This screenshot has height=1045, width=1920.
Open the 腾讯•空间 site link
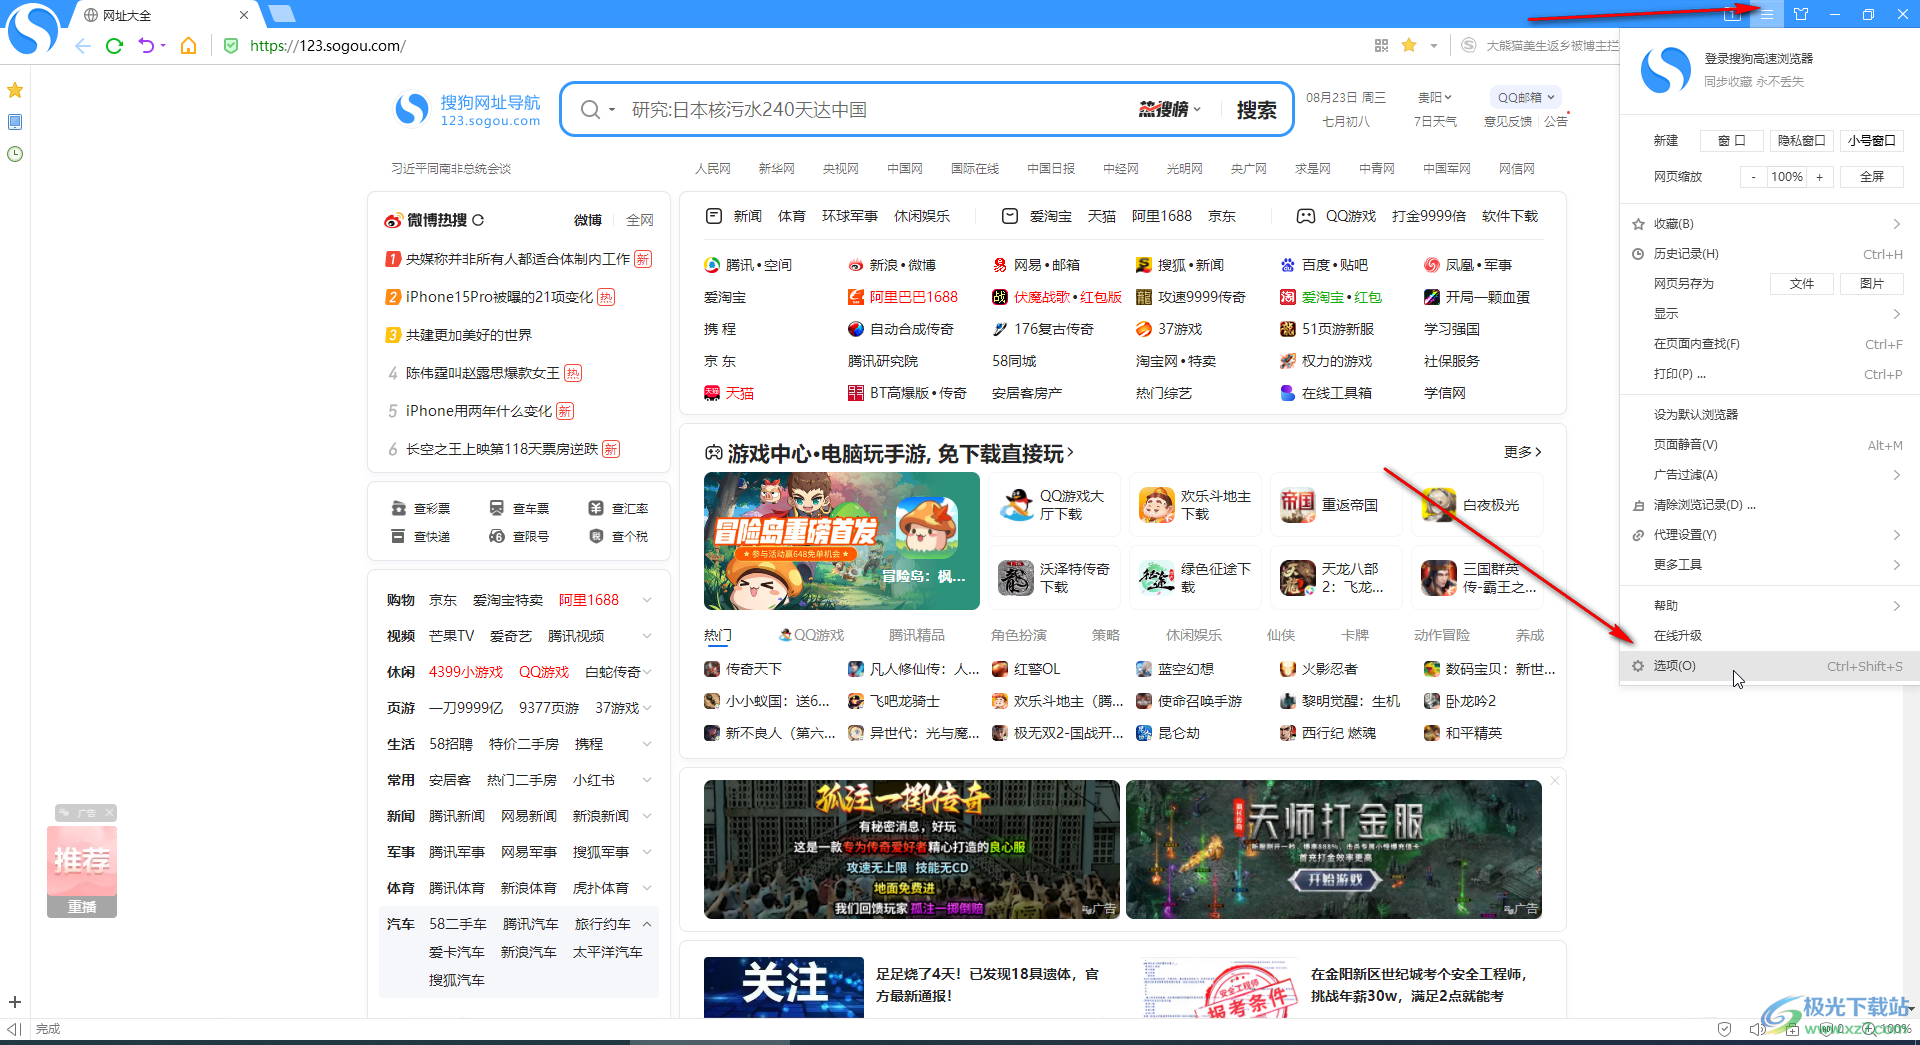click(x=748, y=265)
